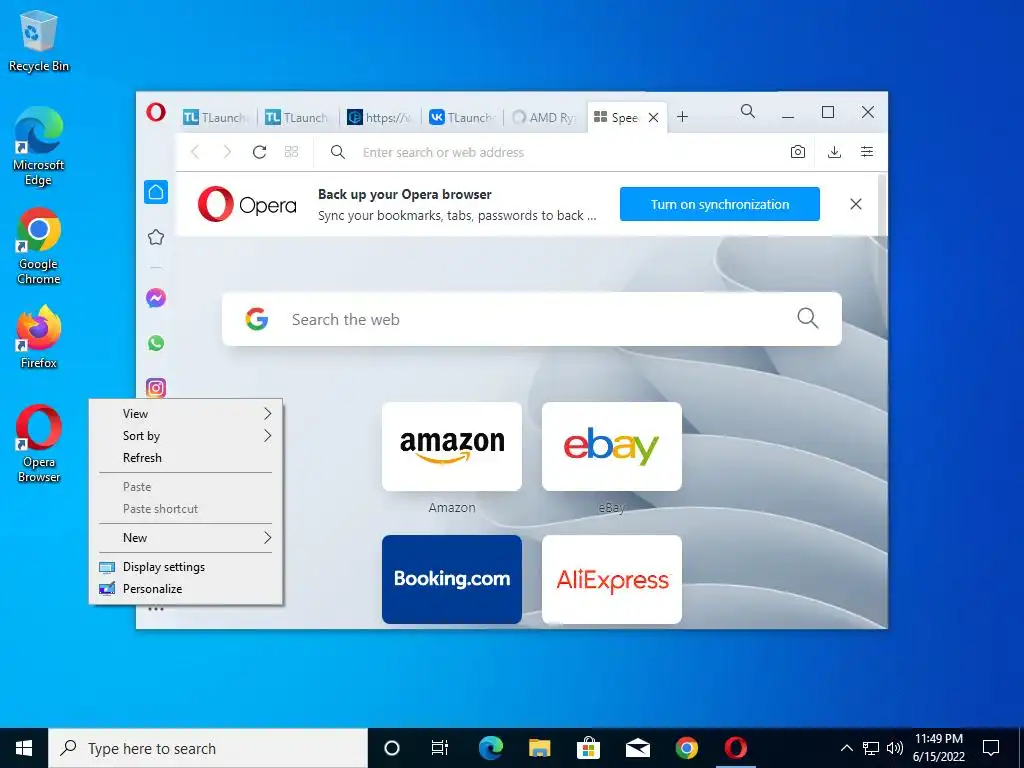Select the Home icon in Opera sidebar

click(155, 192)
